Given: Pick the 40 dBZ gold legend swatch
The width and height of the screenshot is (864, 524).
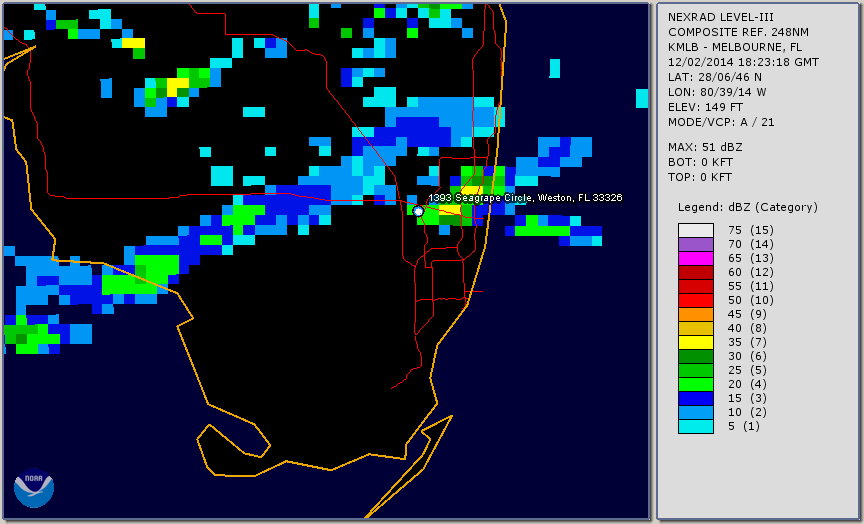Looking at the screenshot, I should click(696, 328).
